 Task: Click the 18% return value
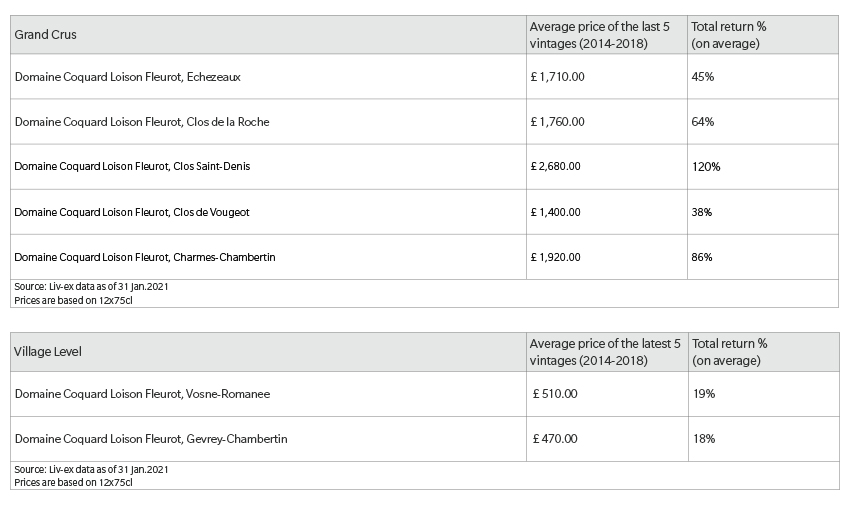tap(704, 439)
